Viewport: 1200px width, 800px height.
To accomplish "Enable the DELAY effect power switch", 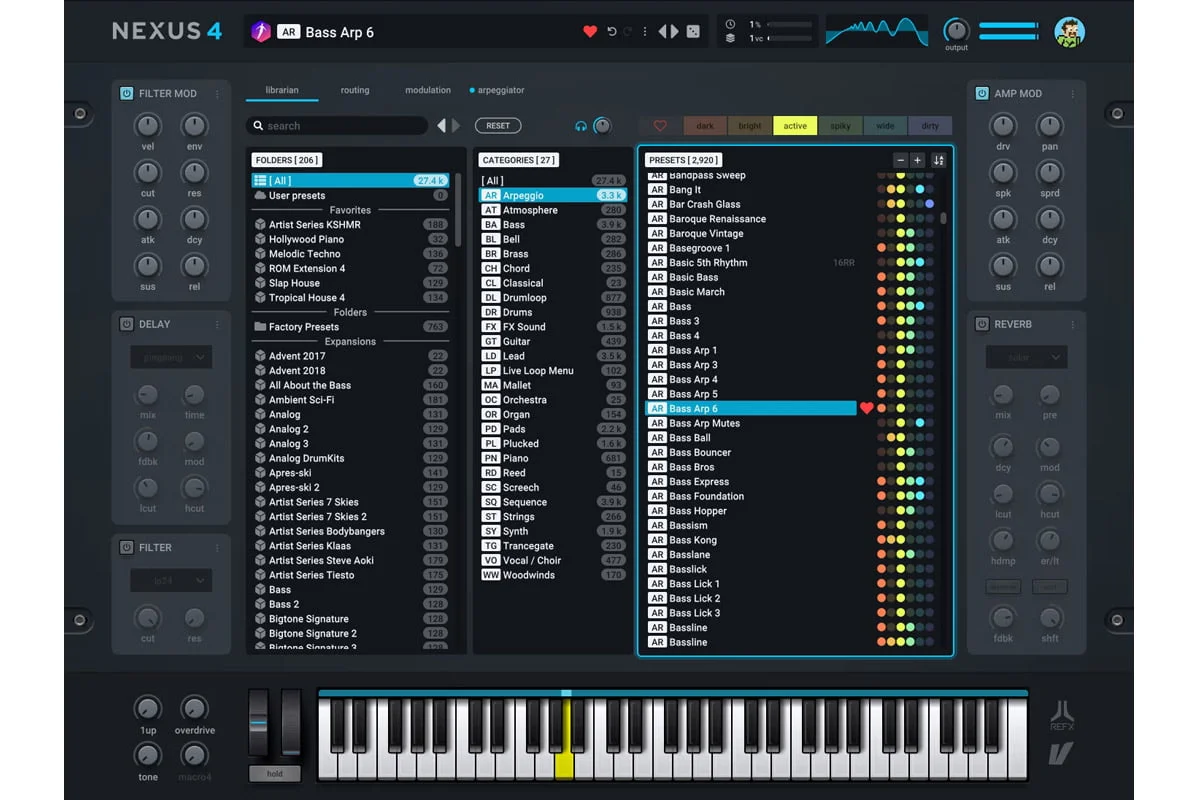I will (127, 325).
